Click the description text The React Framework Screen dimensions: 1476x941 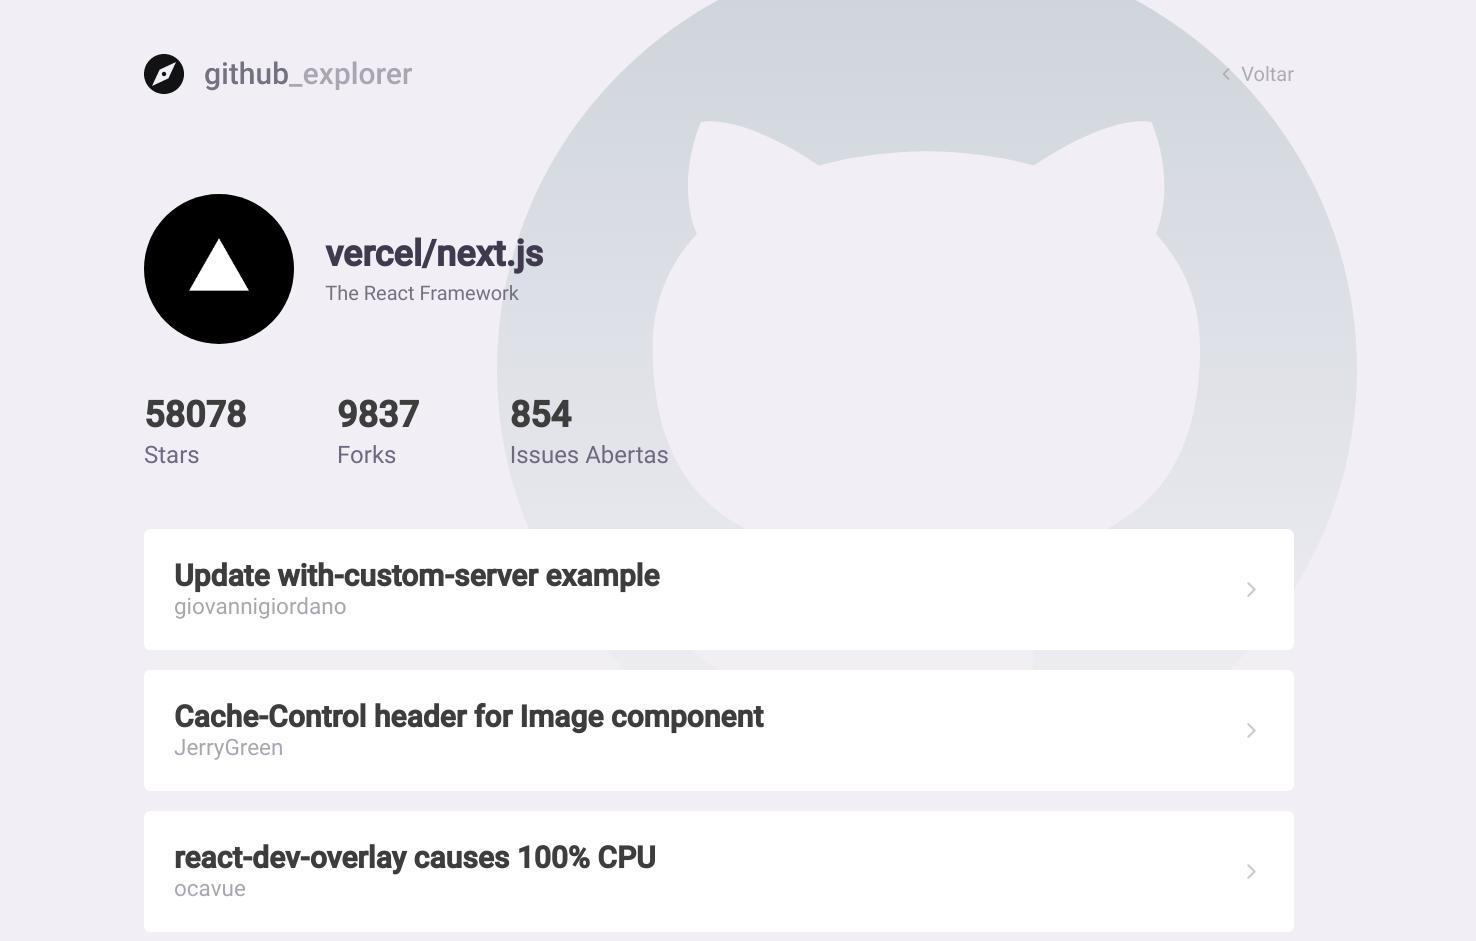tap(422, 293)
